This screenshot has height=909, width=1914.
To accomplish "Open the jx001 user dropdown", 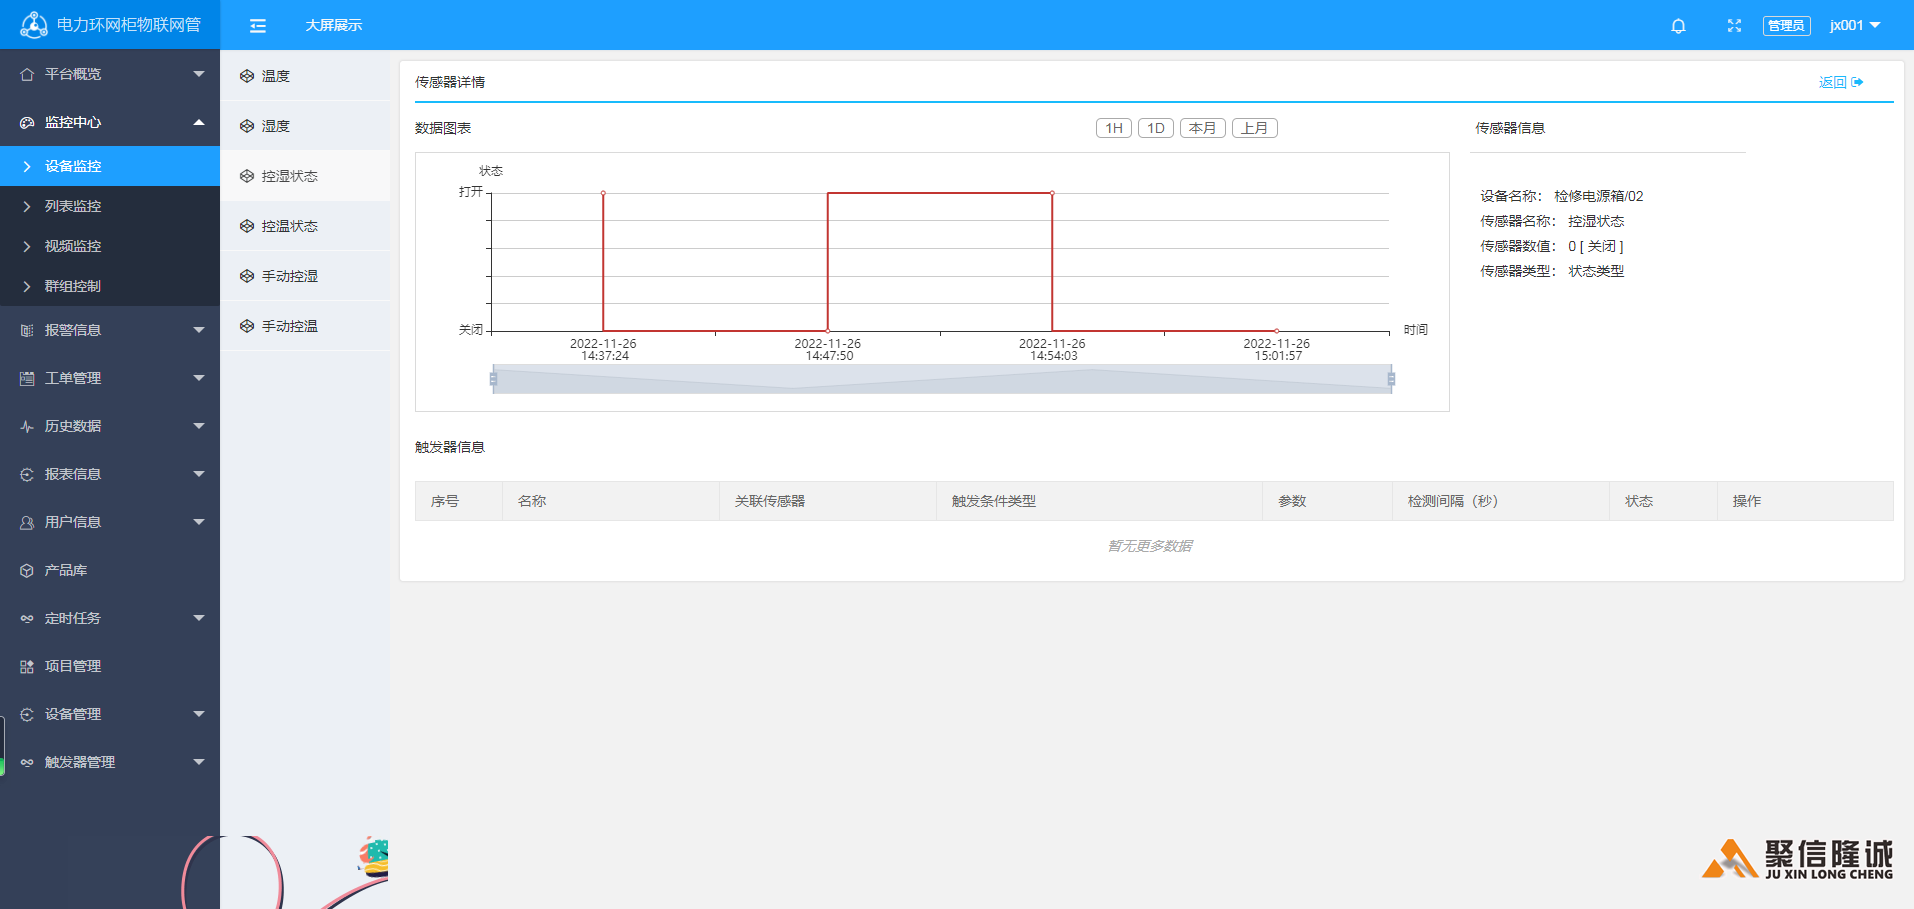I will pos(1855,26).
